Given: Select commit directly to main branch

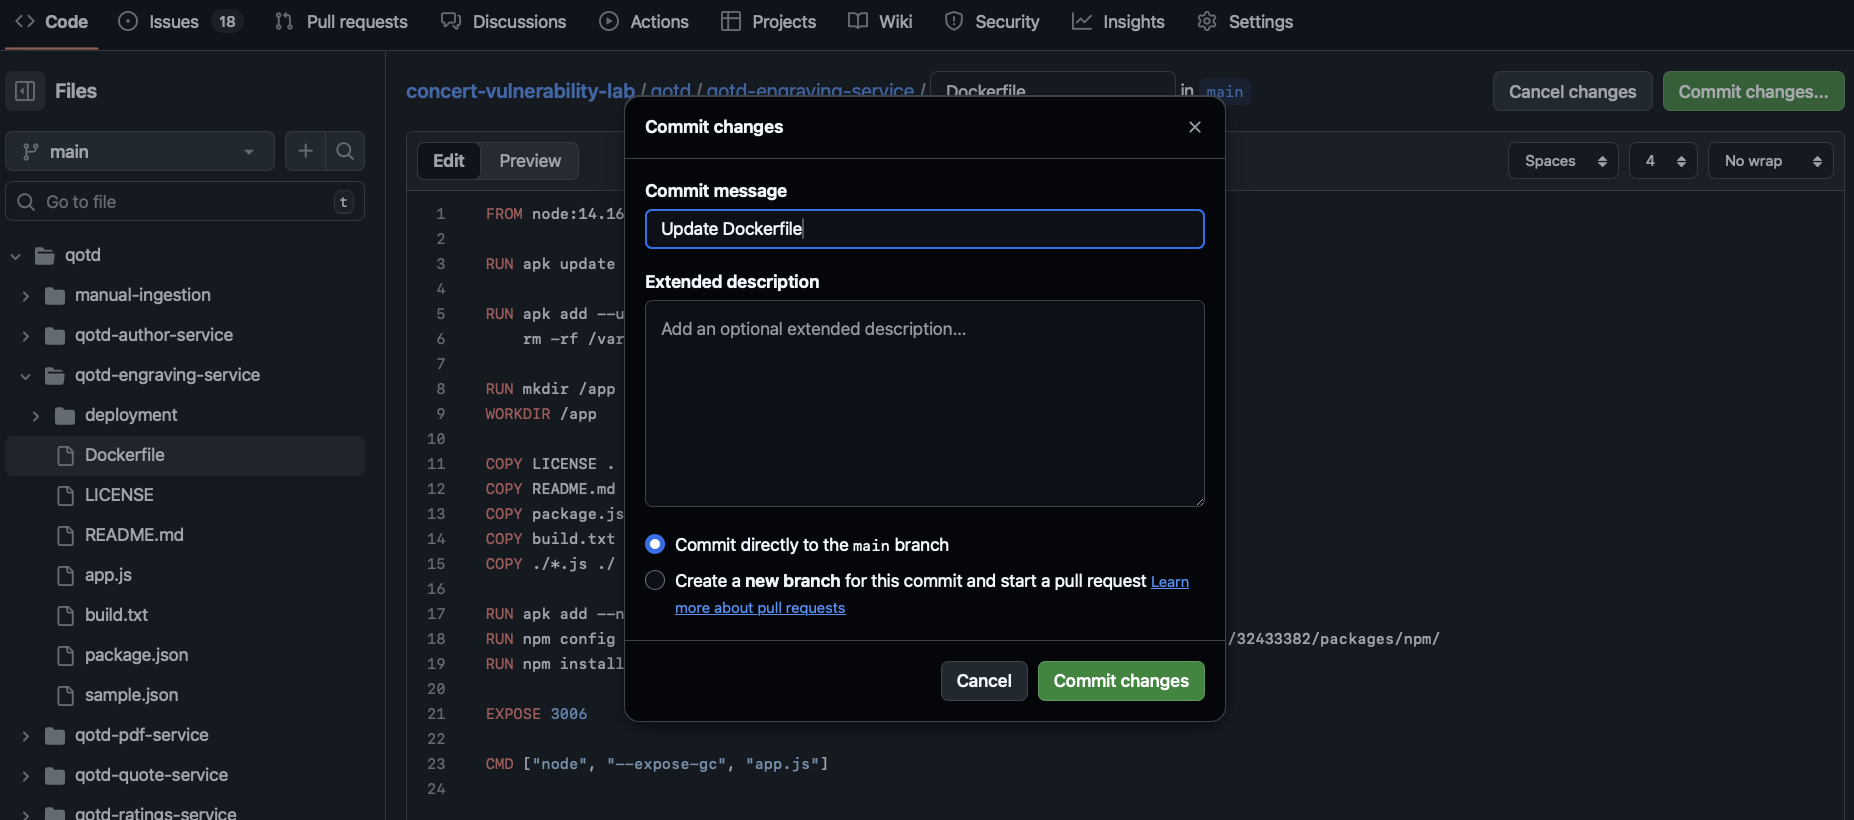Looking at the screenshot, I should coord(655,544).
